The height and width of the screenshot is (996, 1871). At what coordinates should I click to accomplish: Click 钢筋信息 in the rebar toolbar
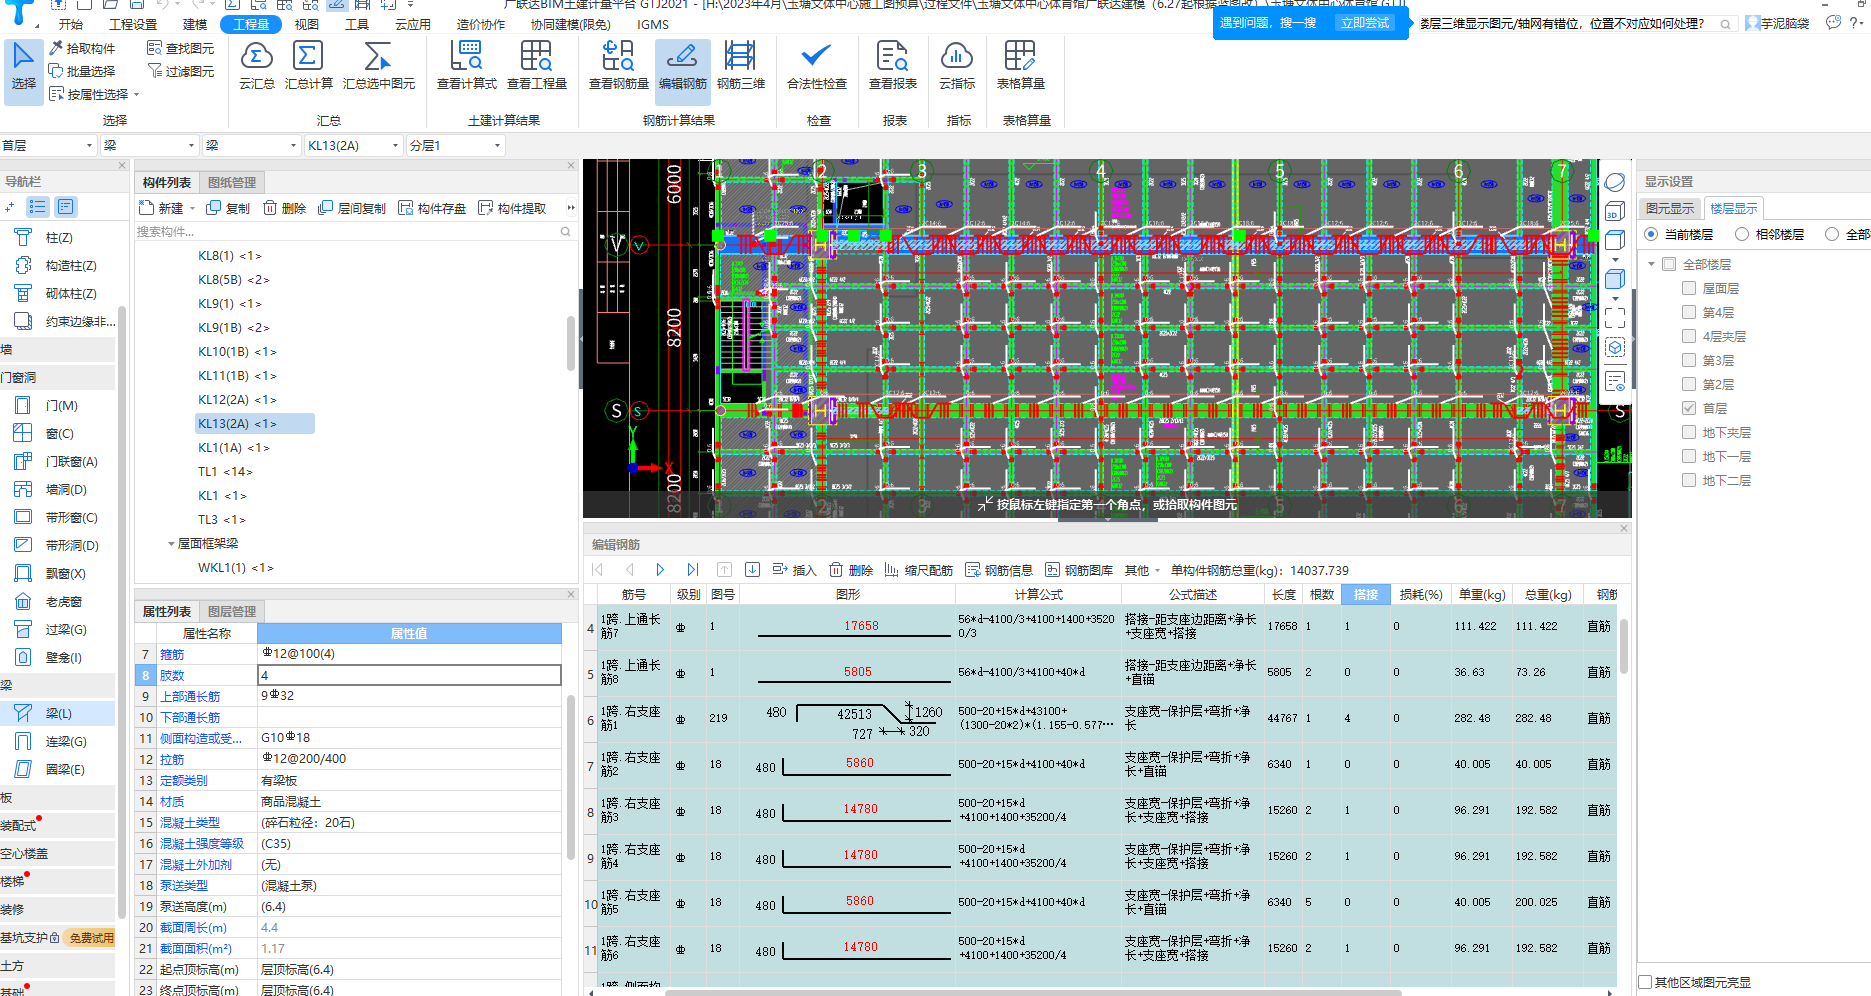tap(999, 570)
